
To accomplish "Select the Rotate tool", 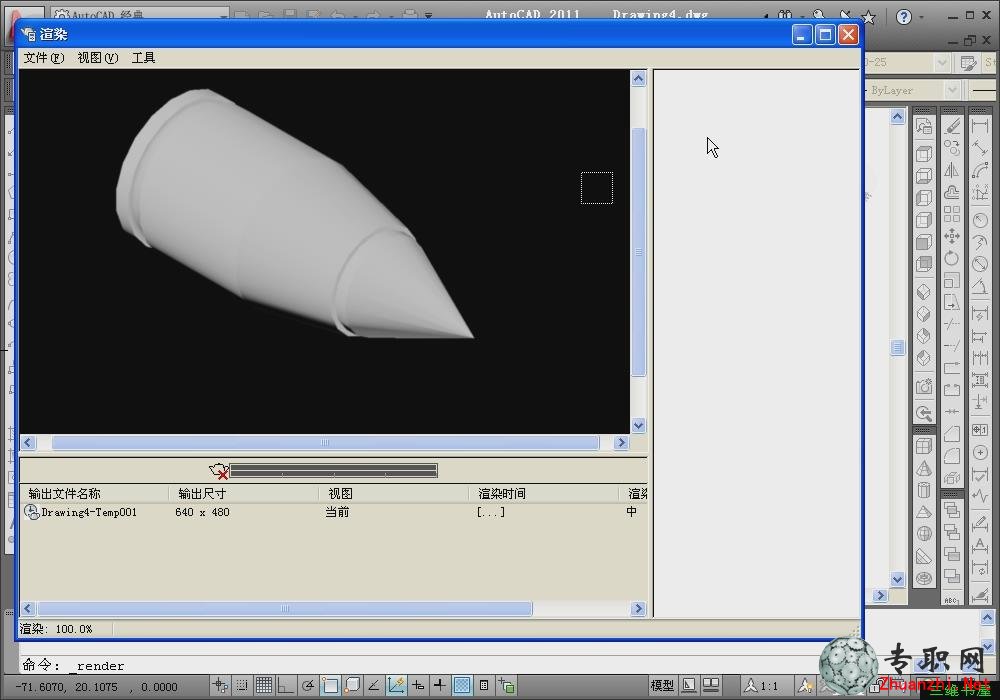I will tap(952, 258).
